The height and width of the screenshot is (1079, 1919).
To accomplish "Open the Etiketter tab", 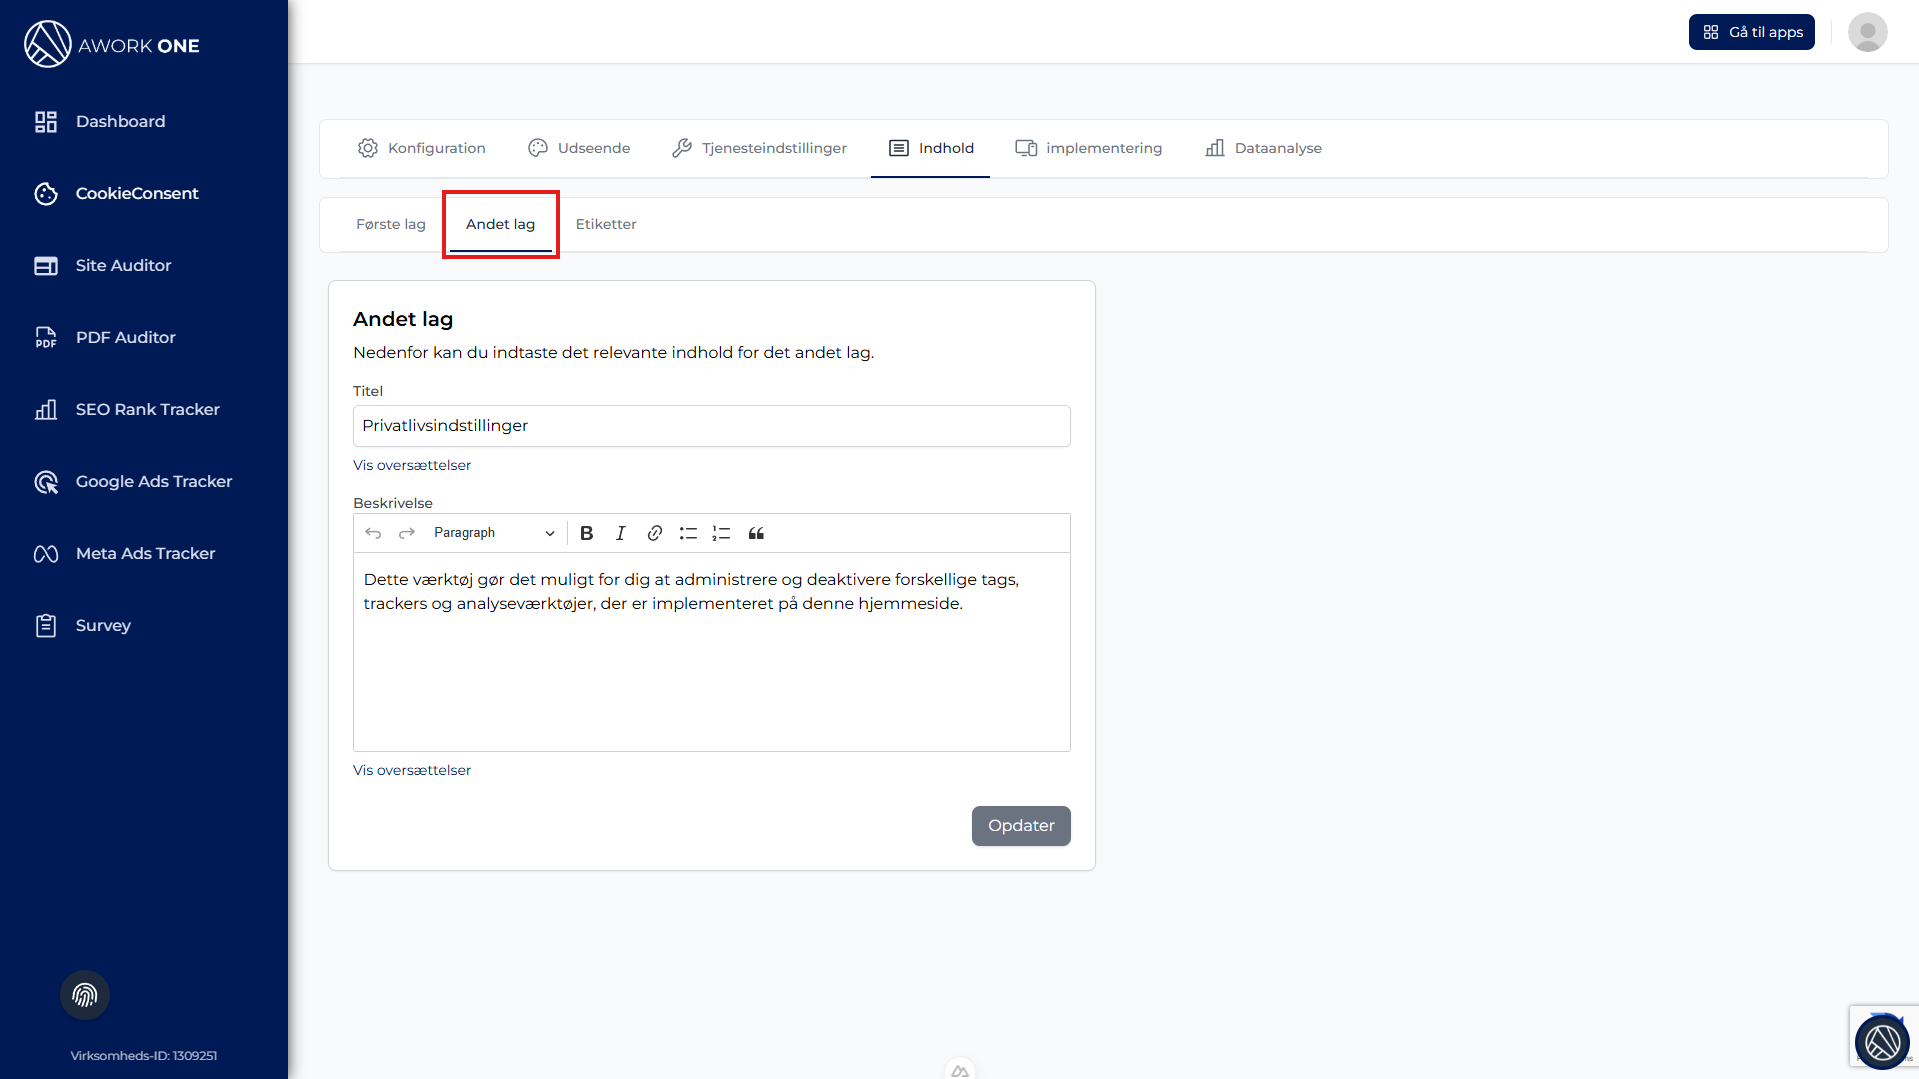I will pyautogui.click(x=605, y=224).
